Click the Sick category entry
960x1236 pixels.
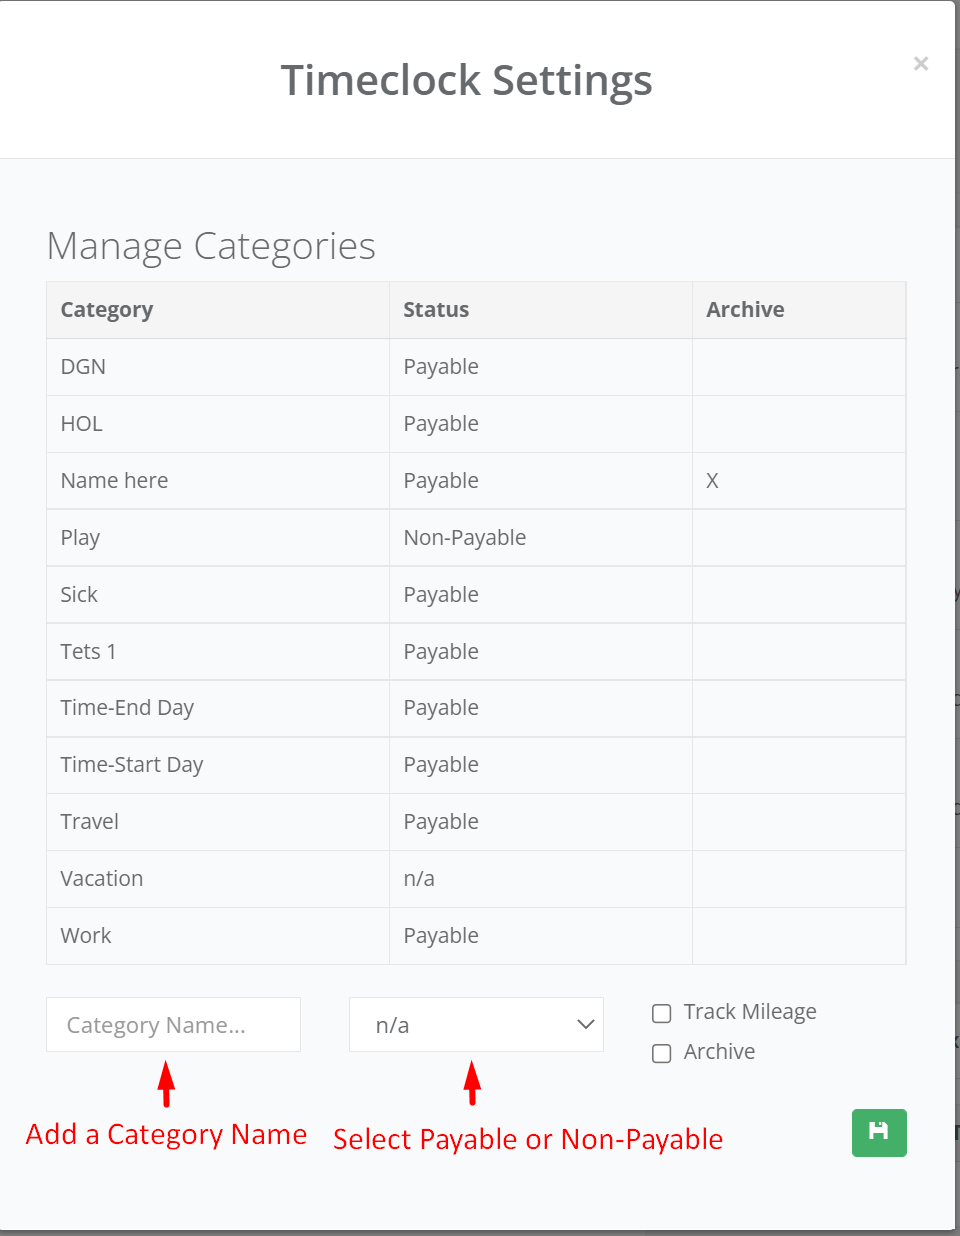coord(79,595)
